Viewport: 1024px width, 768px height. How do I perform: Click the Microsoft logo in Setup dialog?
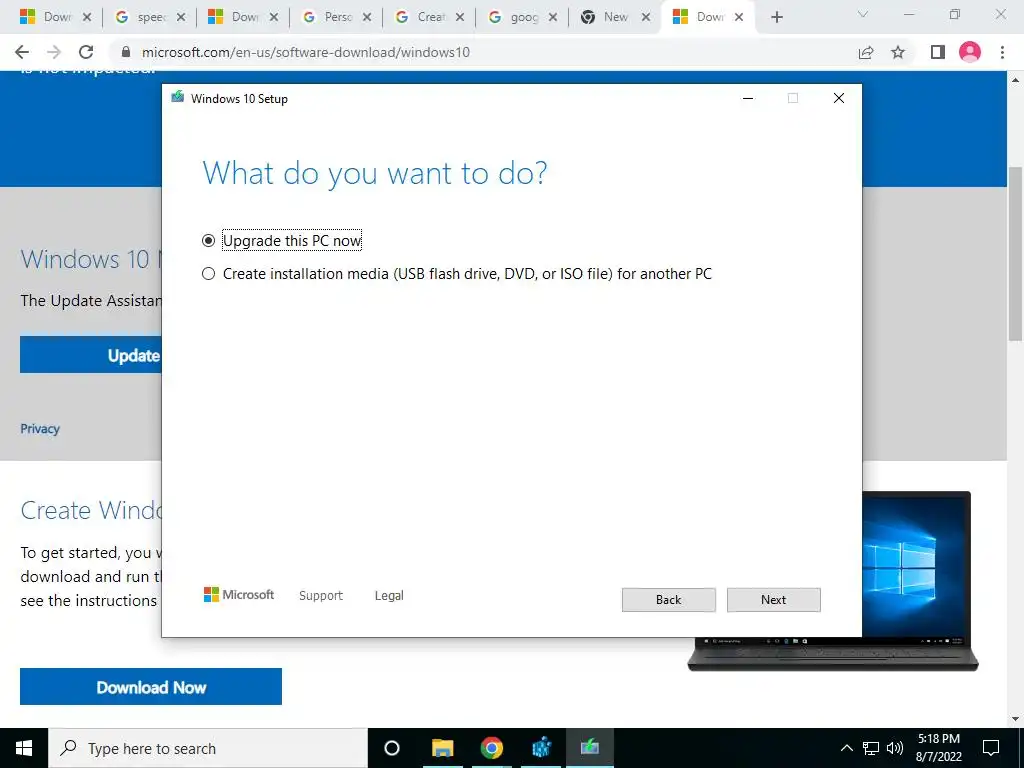pyautogui.click(x=239, y=594)
